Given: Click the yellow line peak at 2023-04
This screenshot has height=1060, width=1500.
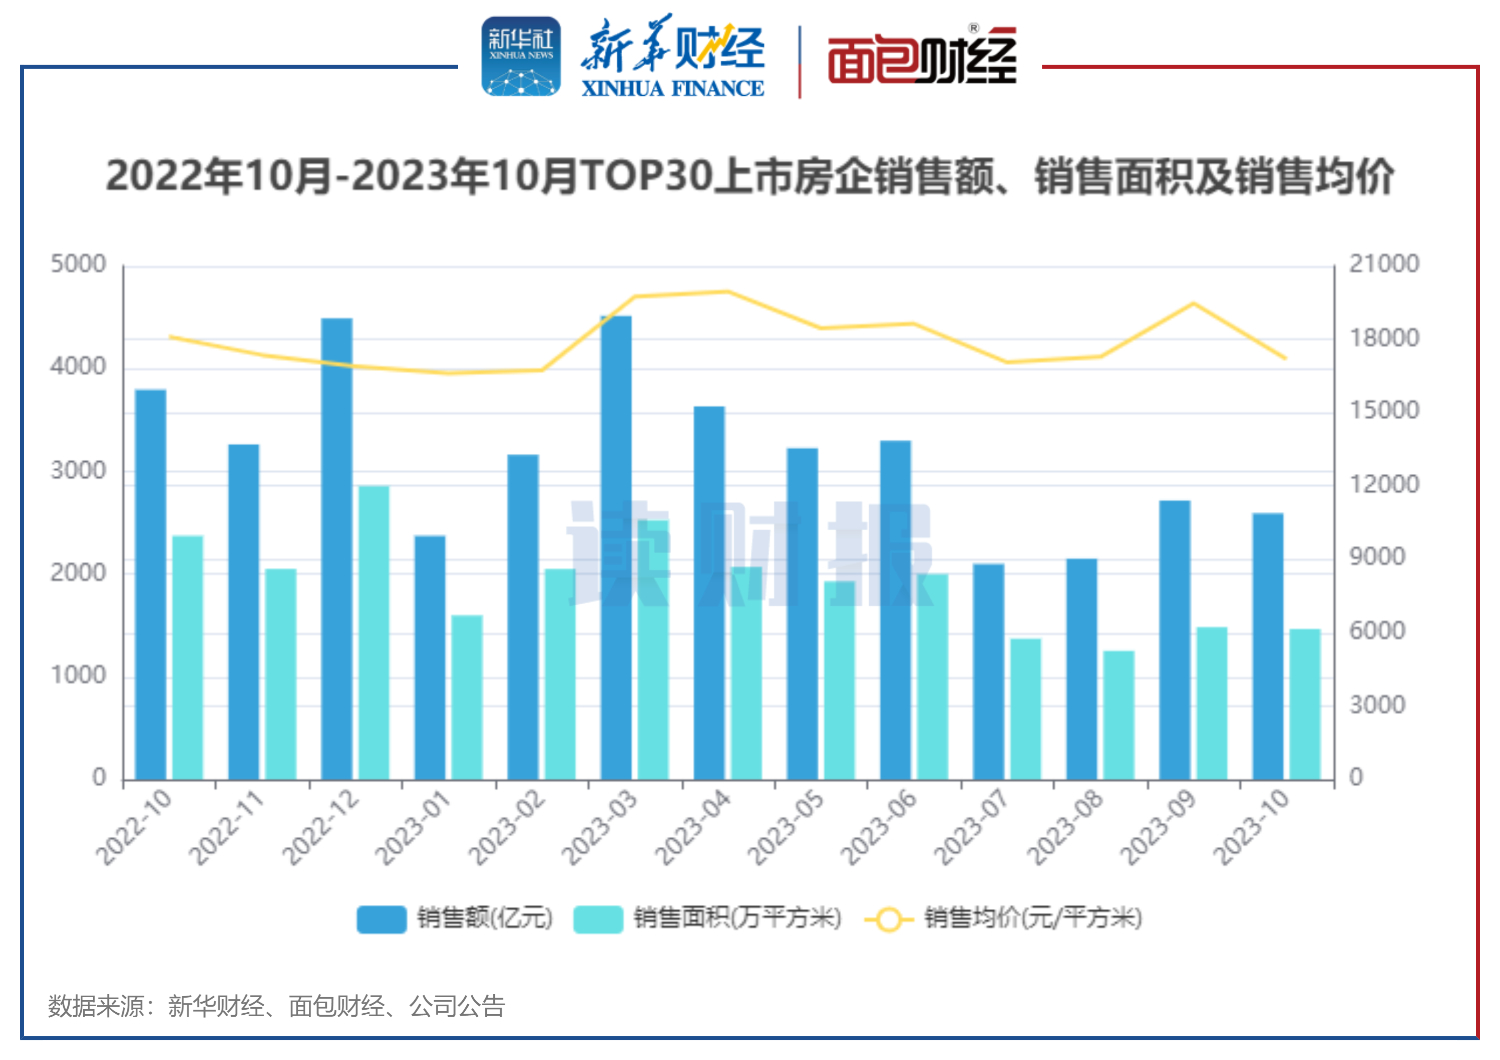Looking at the screenshot, I should (727, 292).
